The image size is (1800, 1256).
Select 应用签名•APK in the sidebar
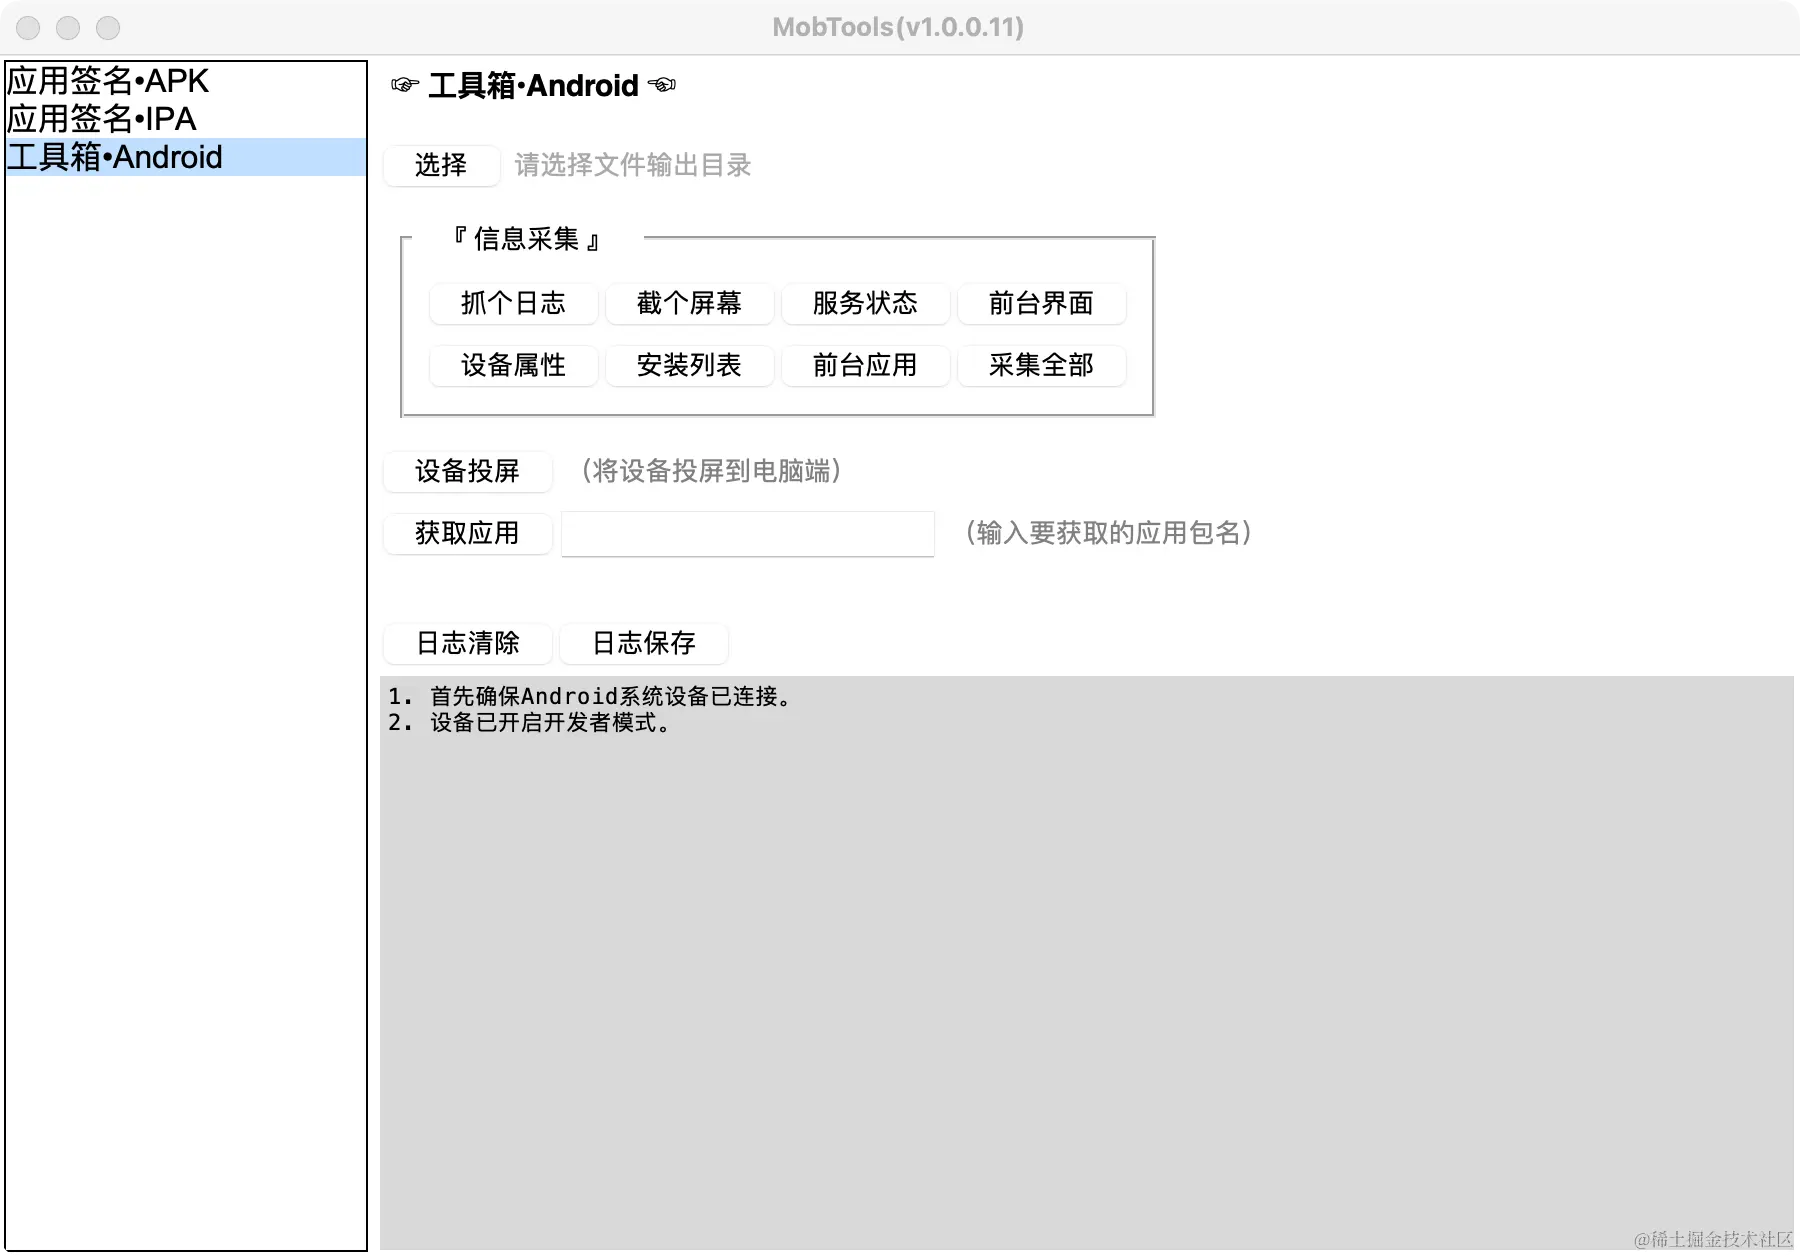coord(186,81)
